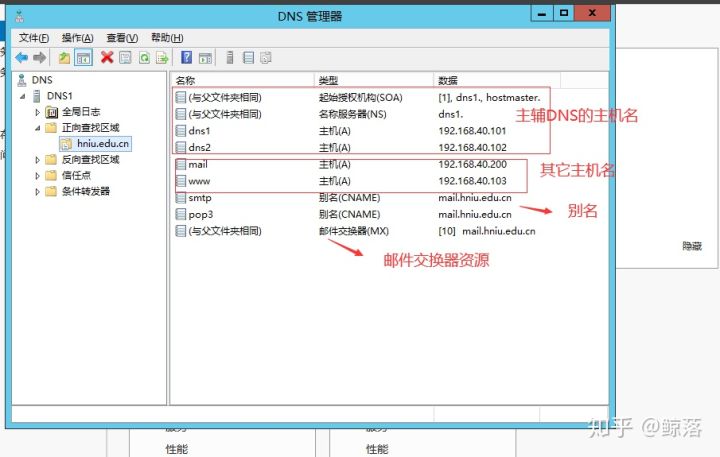This screenshot has height=457, width=720.
Task: Open the 操作(A) menu
Action: pyautogui.click(x=78, y=38)
